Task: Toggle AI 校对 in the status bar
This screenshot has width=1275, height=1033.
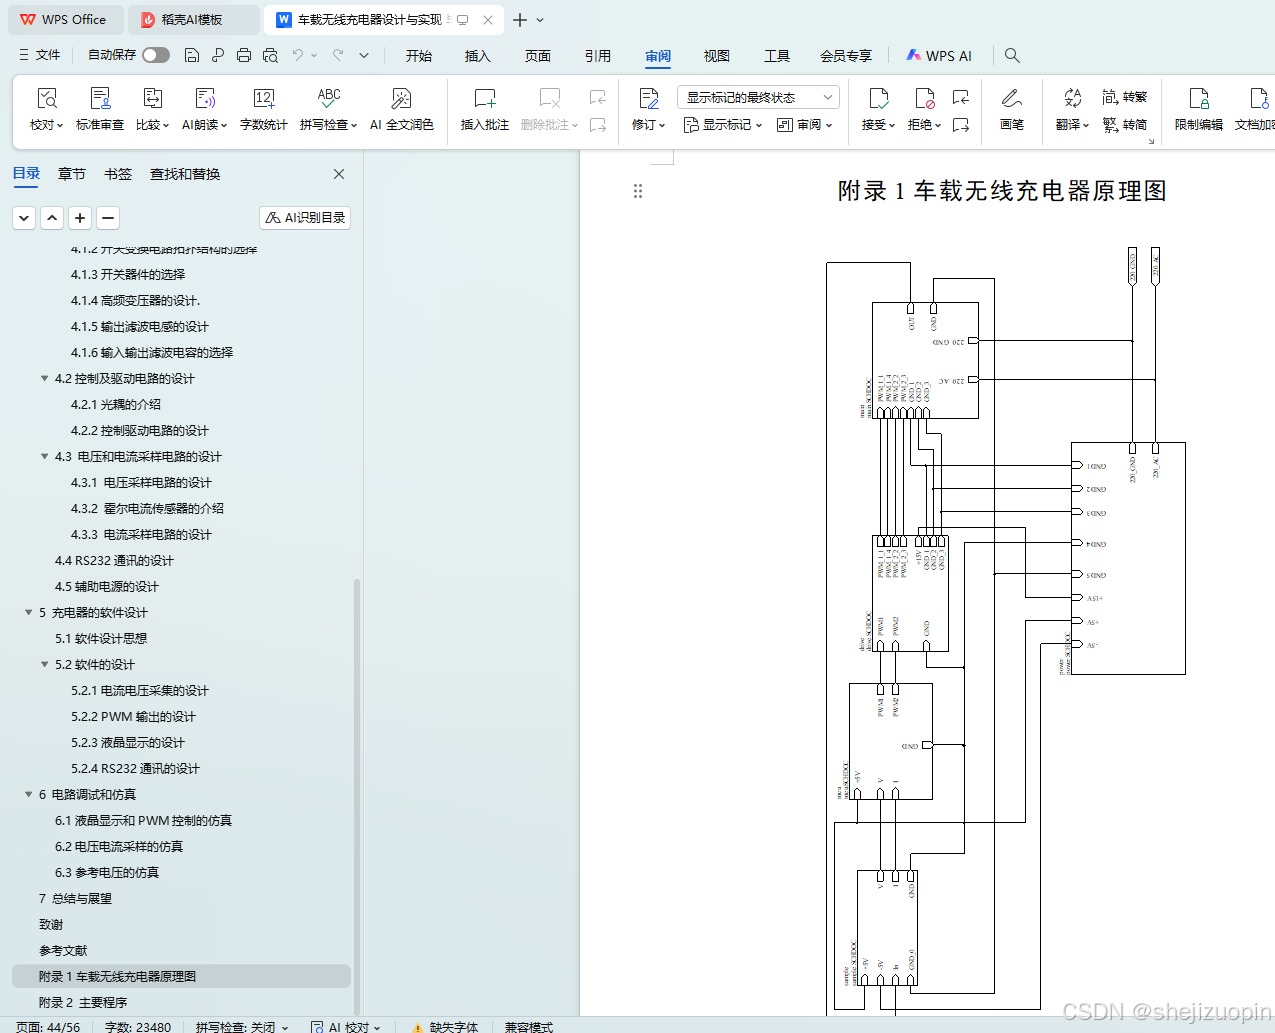Action: pyautogui.click(x=346, y=1027)
